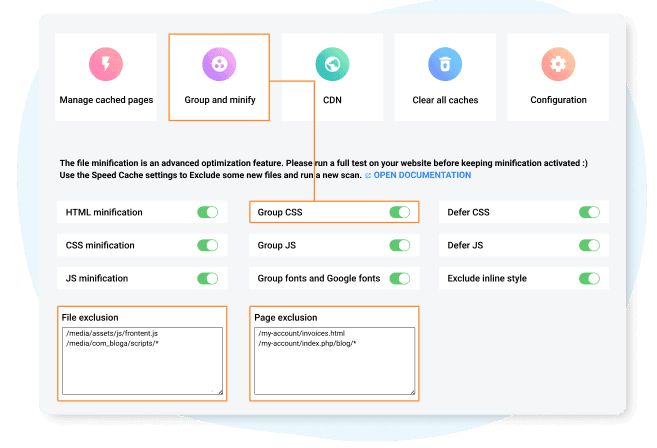Open the Configuration tab label

coord(558,100)
